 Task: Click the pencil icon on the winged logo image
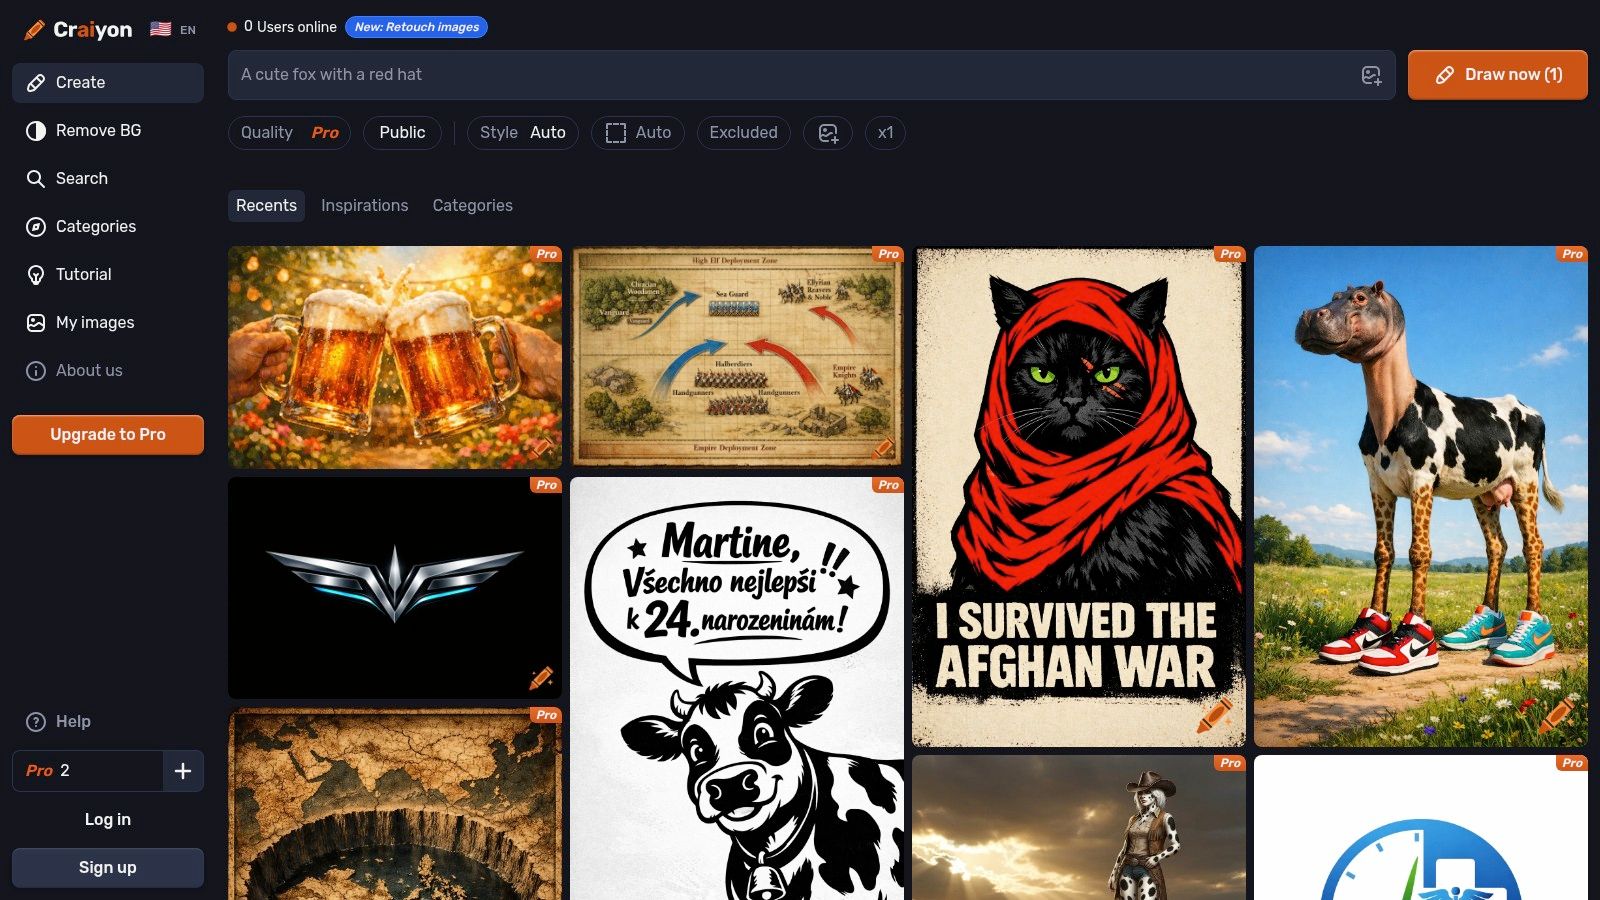pos(541,678)
